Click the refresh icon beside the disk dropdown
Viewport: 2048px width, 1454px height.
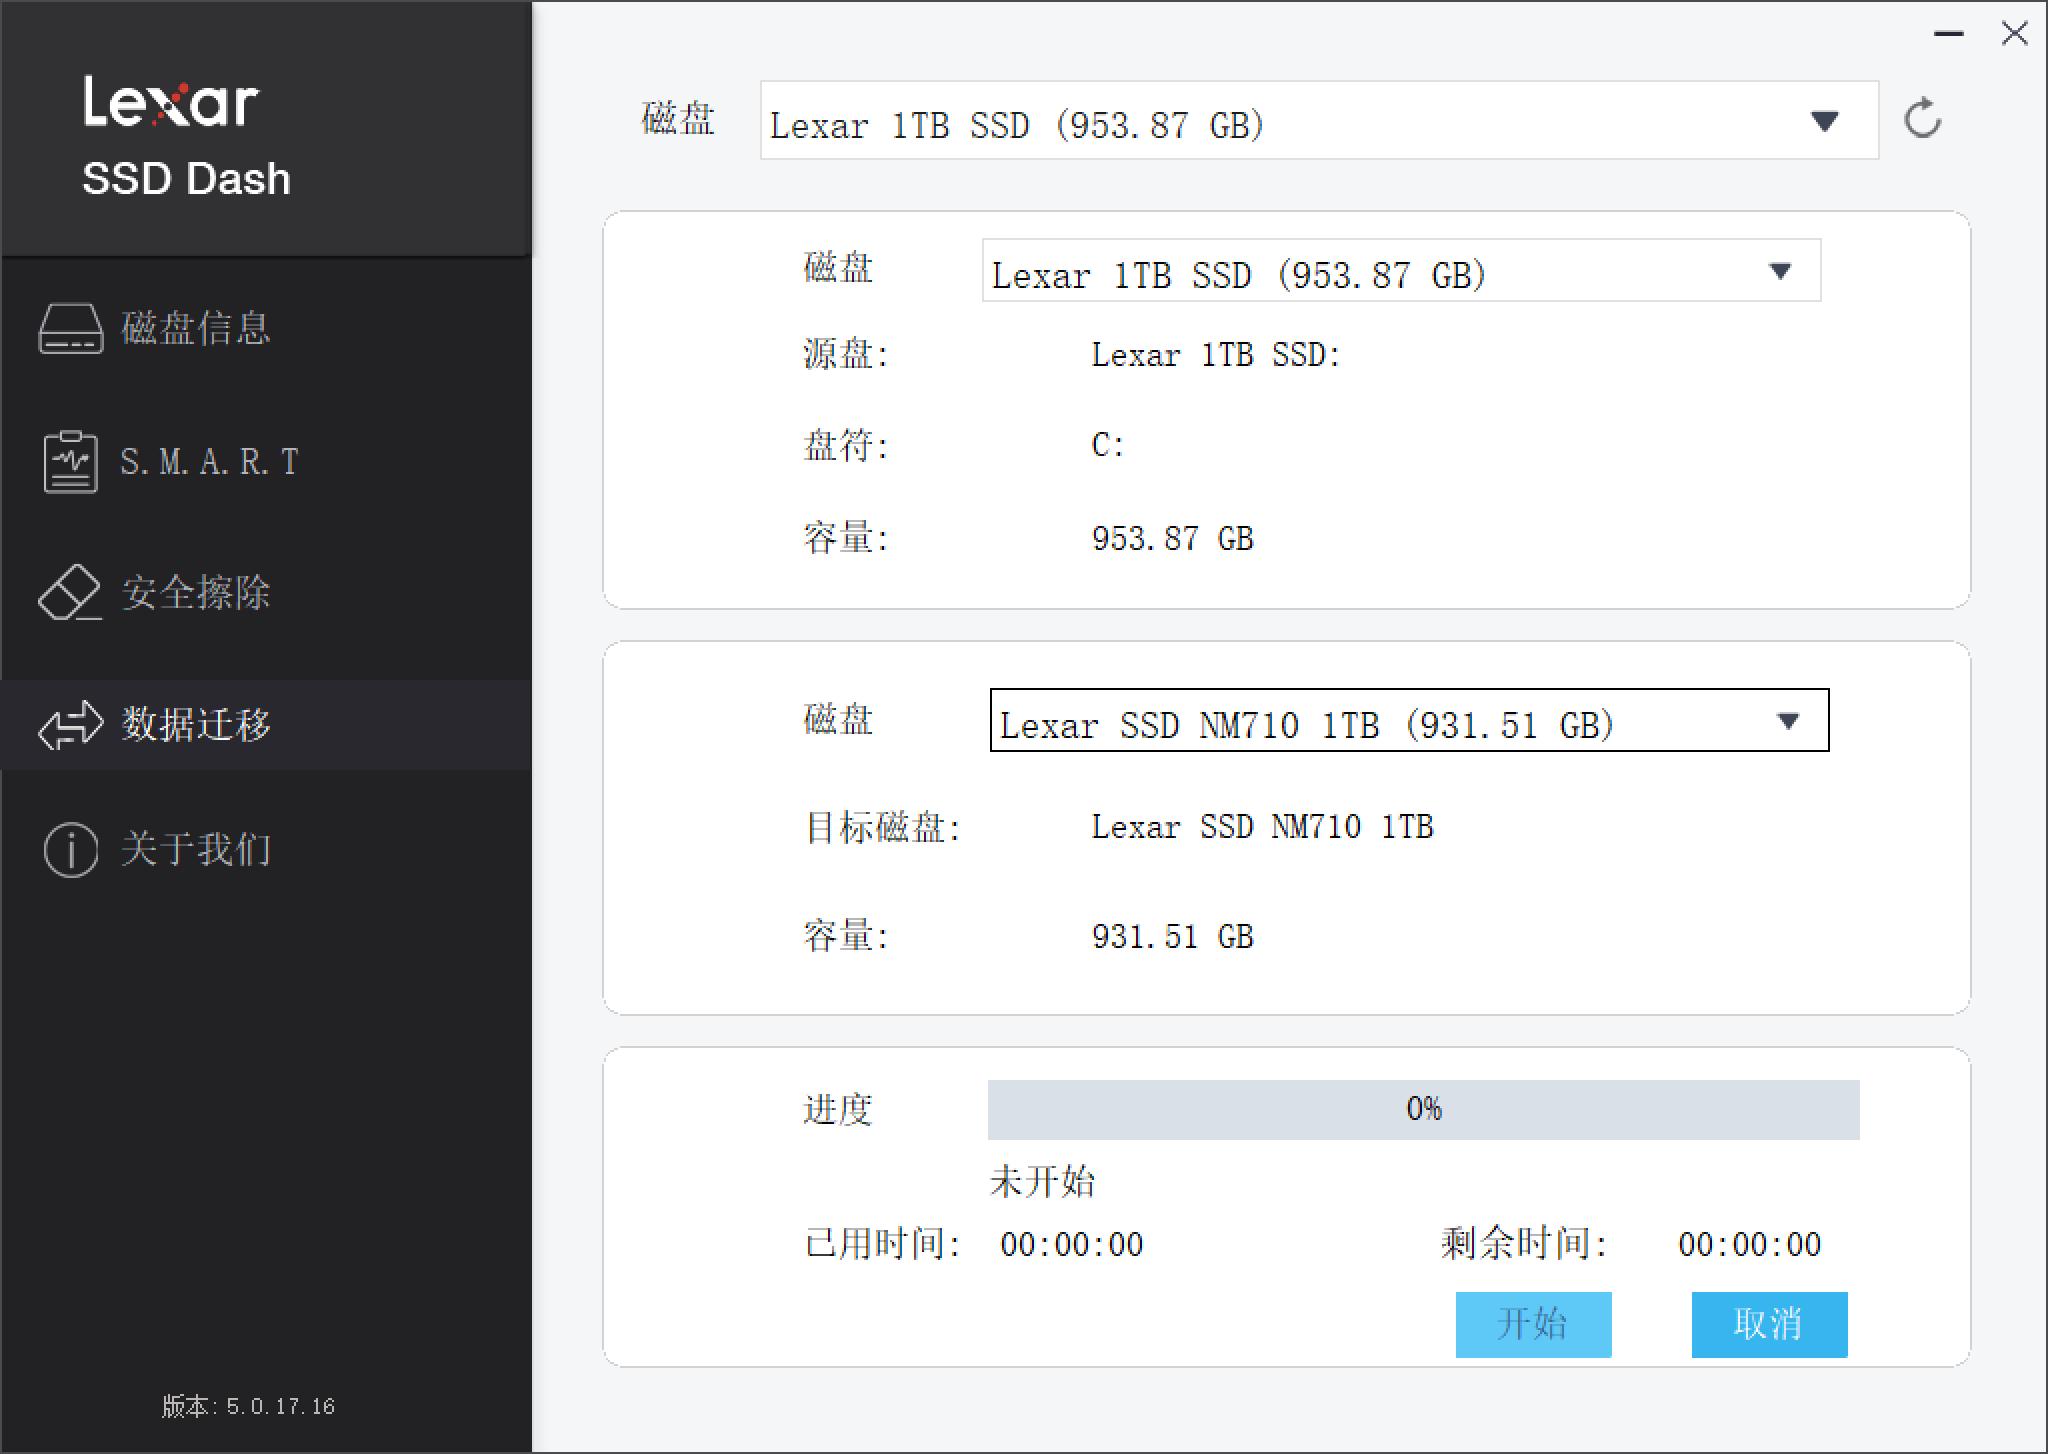(1923, 119)
